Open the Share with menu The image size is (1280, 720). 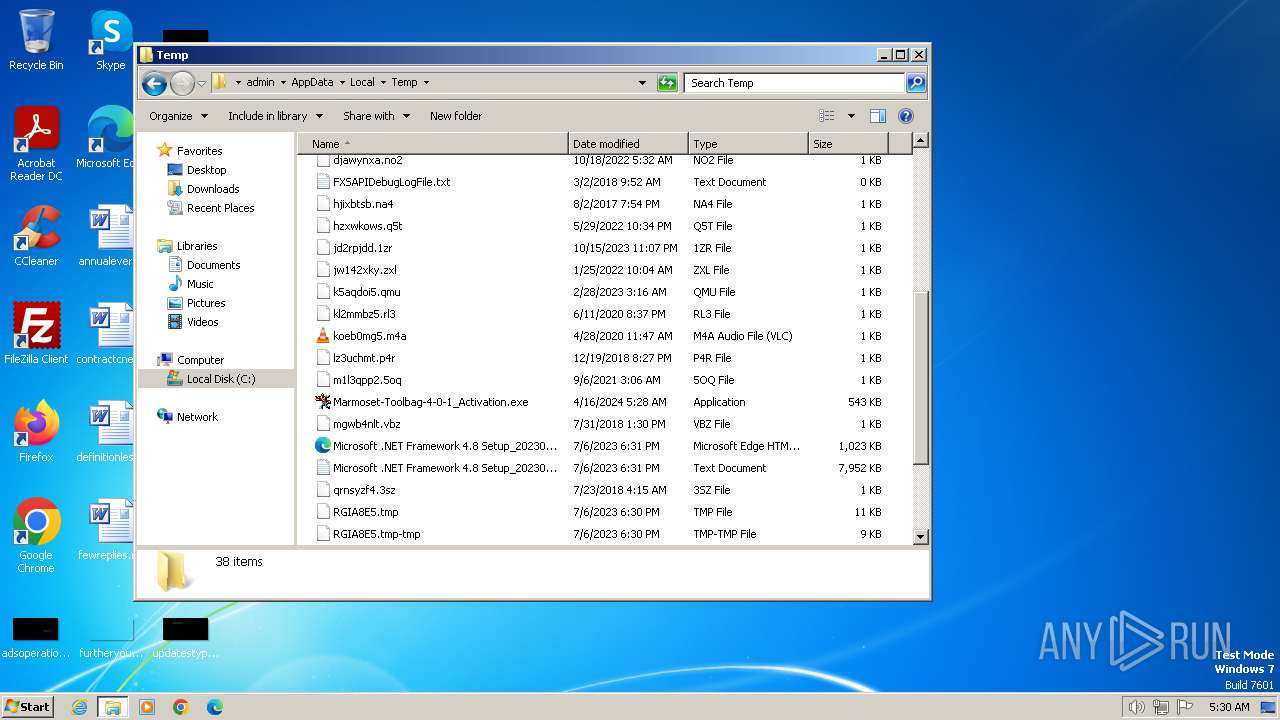[376, 116]
